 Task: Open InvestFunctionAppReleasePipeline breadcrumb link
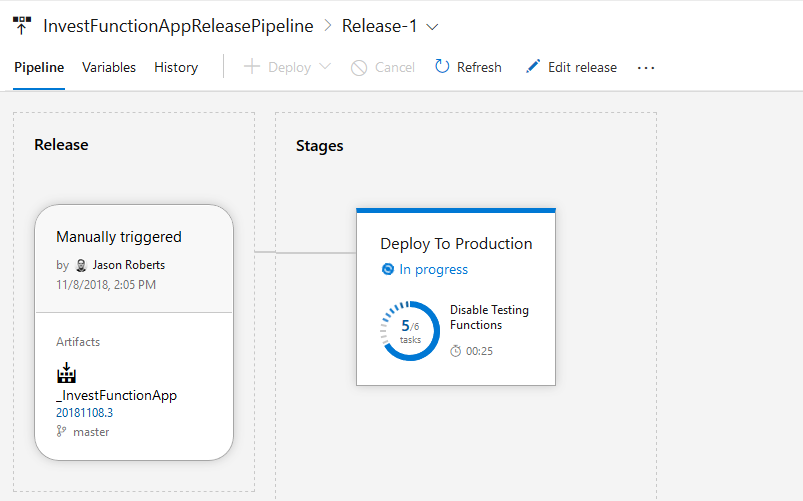[178, 26]
